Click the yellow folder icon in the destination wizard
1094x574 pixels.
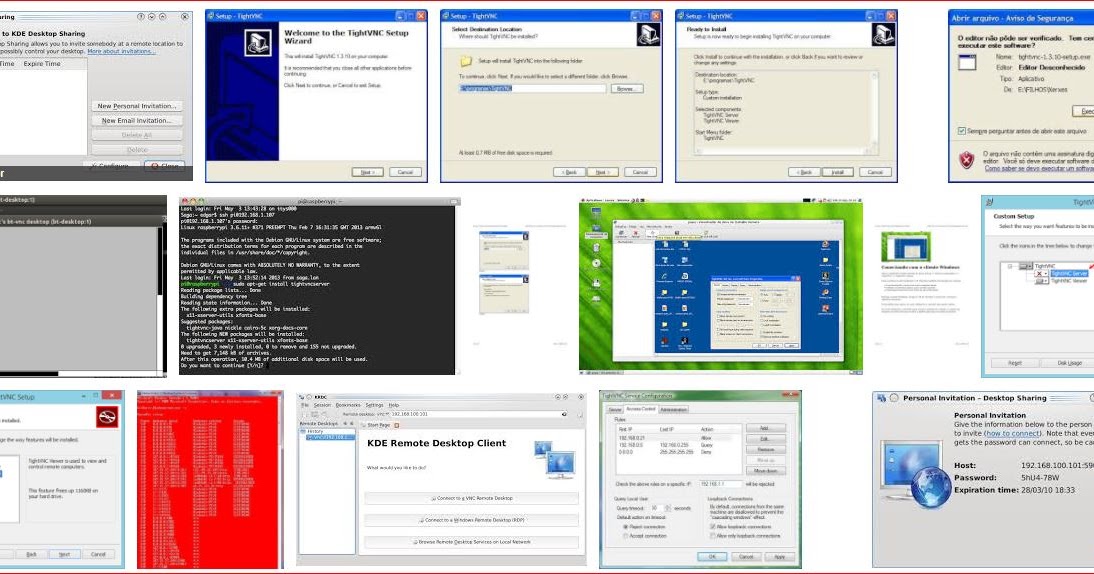click(x=466, y=61)
